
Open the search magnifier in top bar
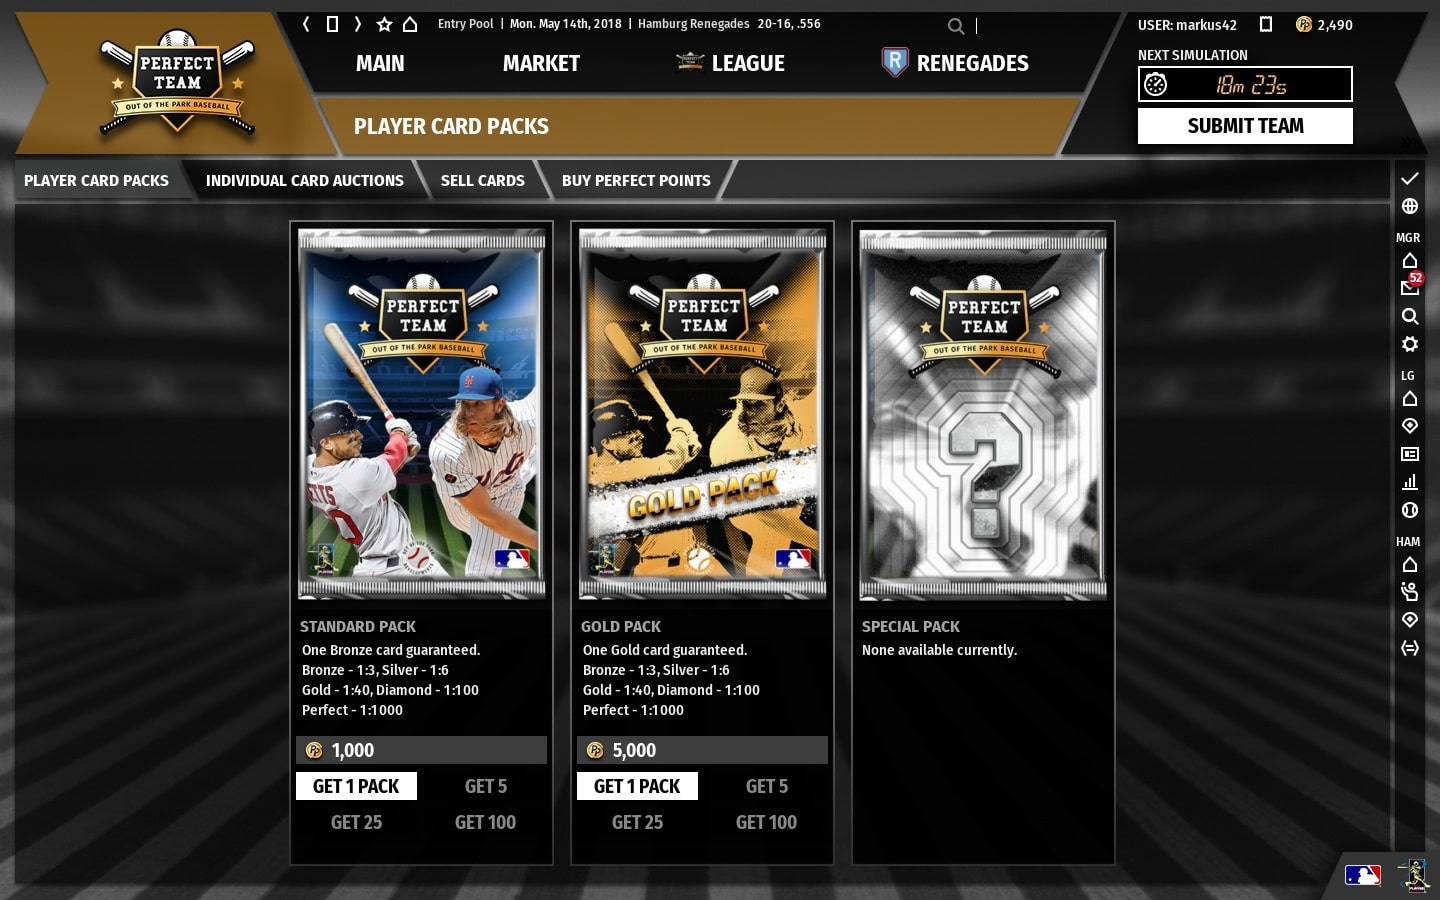pyautogui.click(x=956, y=26)
